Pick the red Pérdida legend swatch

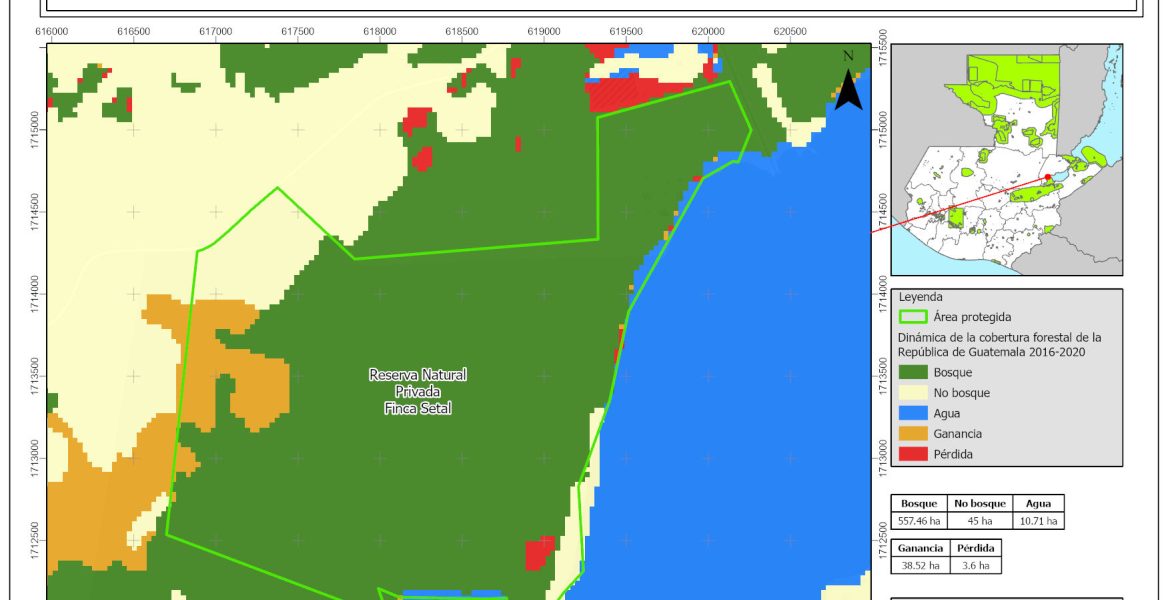913,454
